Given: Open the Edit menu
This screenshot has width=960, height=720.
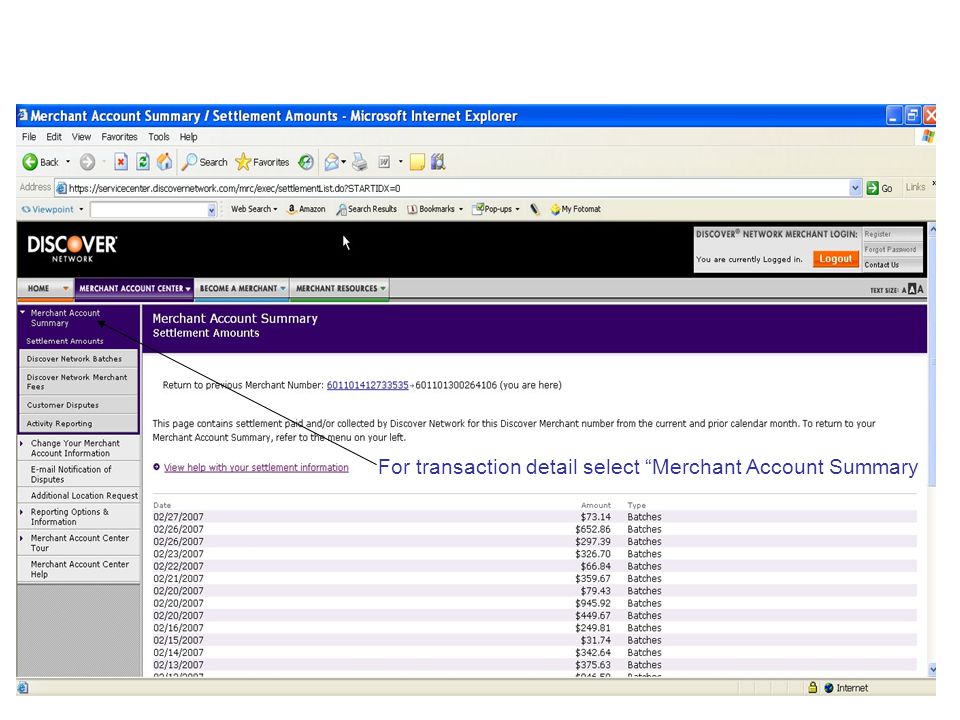Looking at the screenshot, I should click(54, 137).
